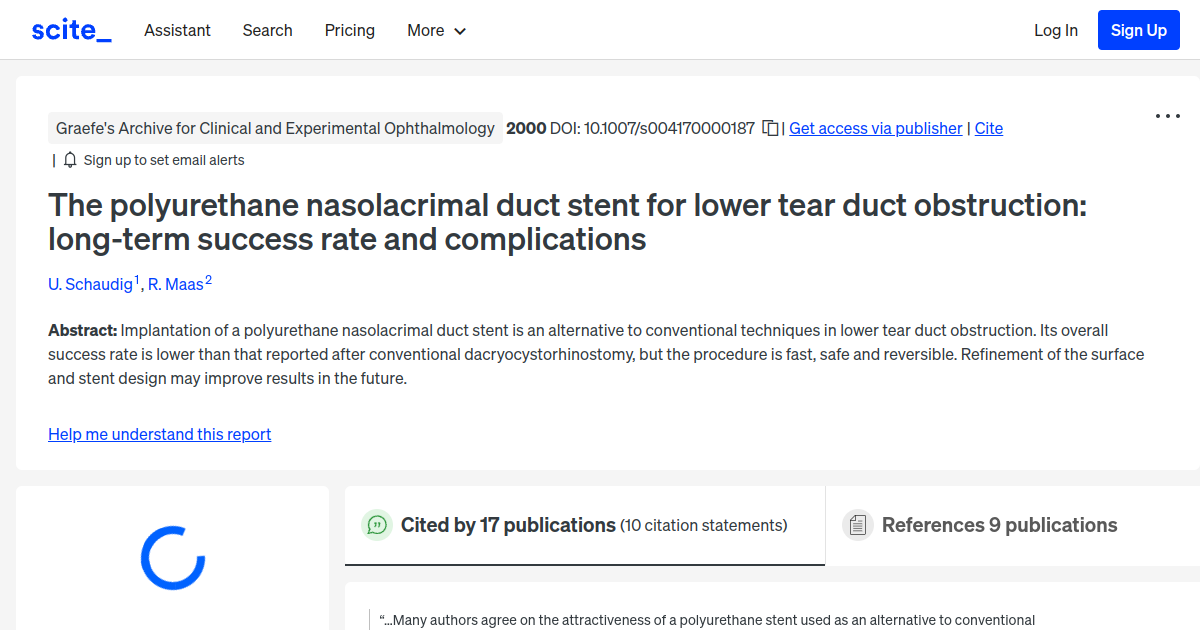Open the References 9 publications tab

coord(999,524)
